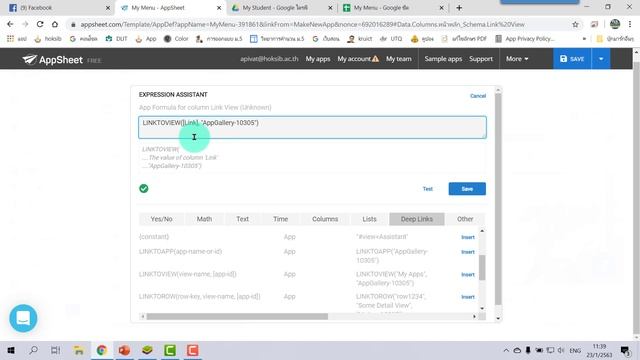Open the DUT bookmark
Screen dimensions: 640x360
(117, 39)
